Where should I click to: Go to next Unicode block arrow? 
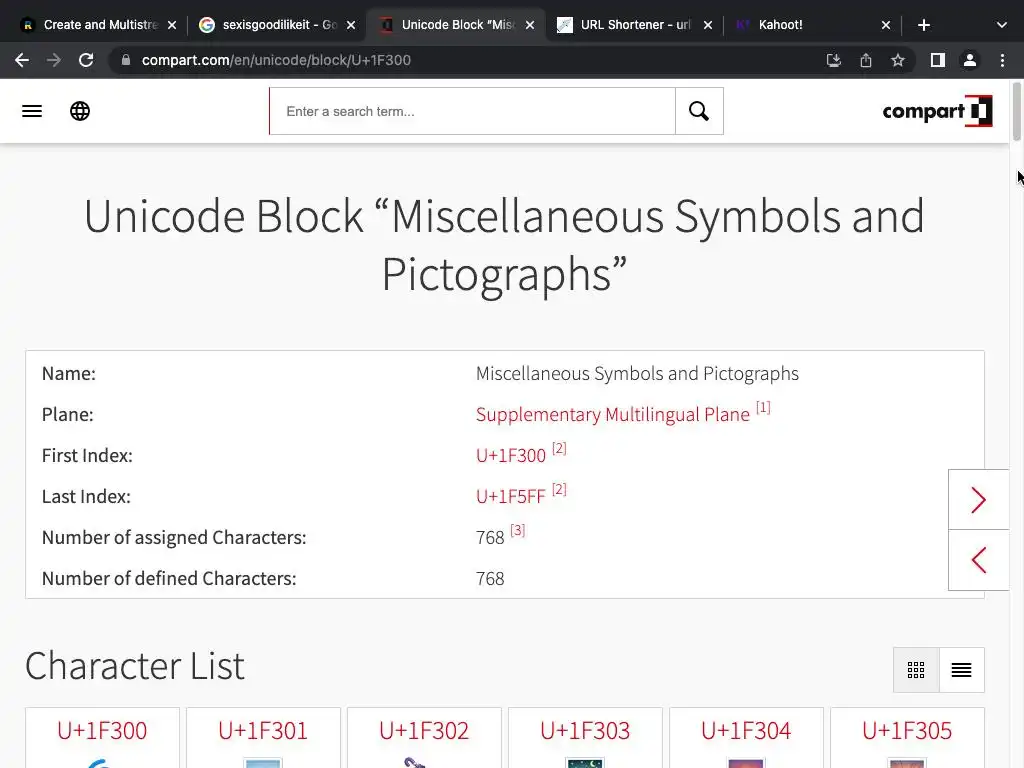978,500
